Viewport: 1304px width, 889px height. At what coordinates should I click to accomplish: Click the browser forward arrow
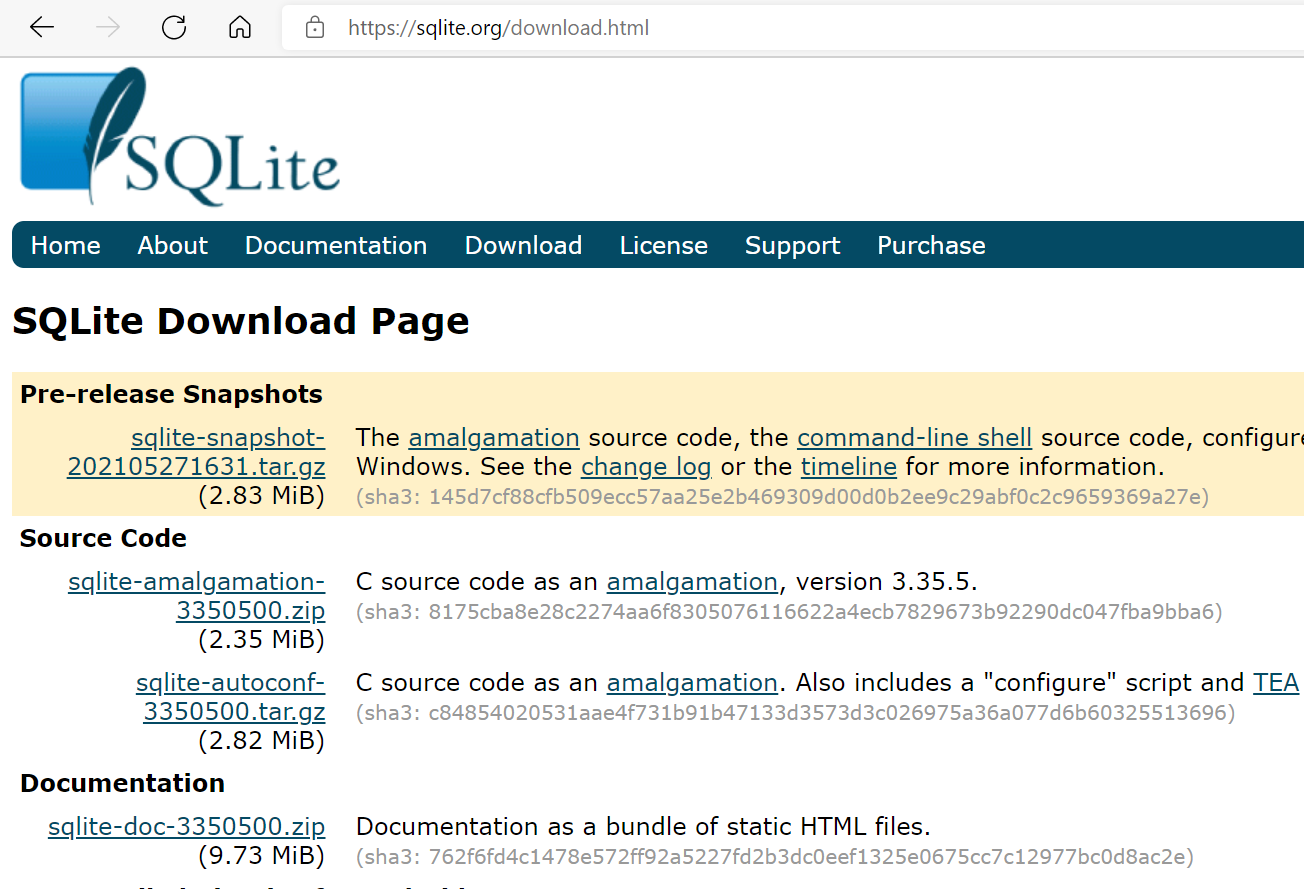point(107,28)
